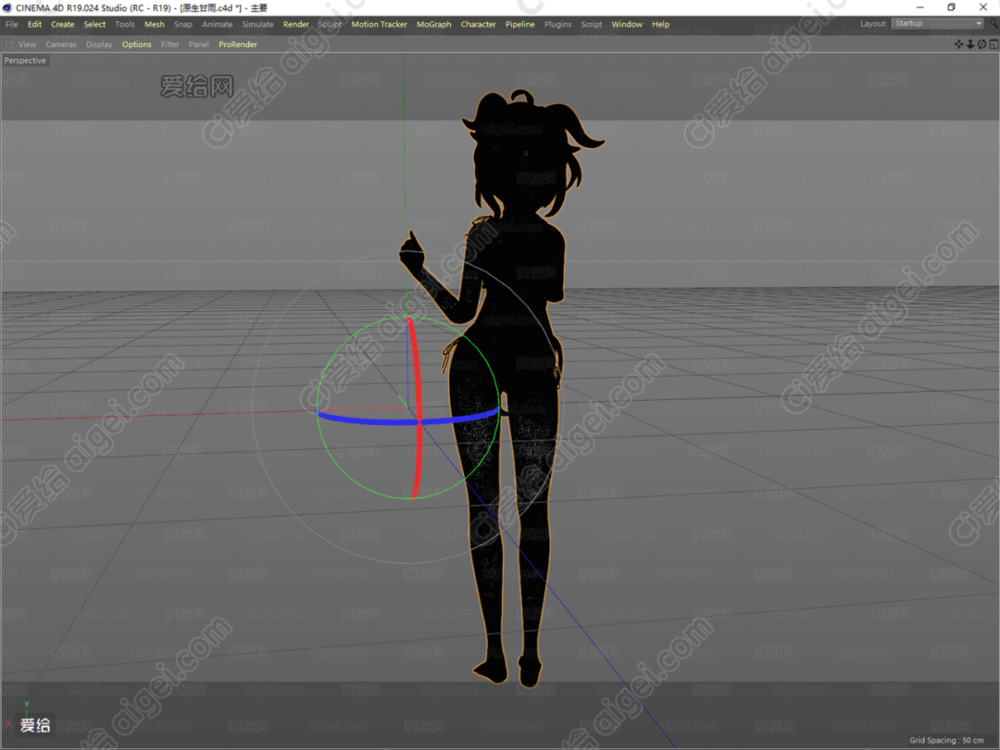
Task: Open the Plugins menu
Action: 557,24
